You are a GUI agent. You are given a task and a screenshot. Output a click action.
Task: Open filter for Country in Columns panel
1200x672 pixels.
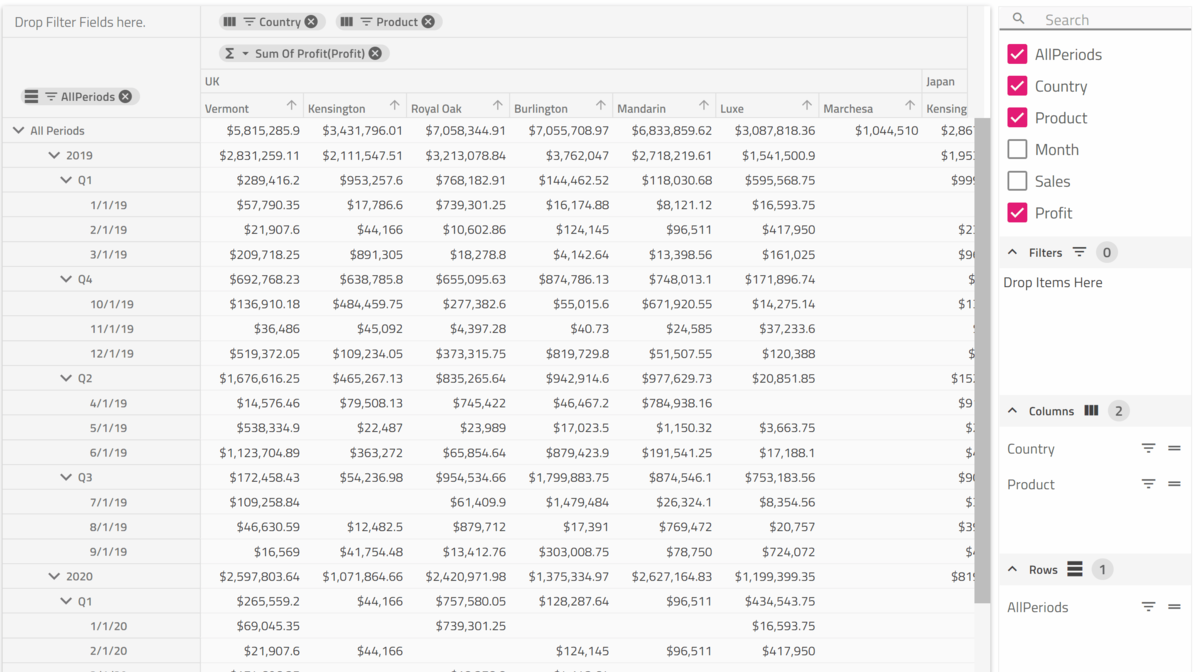coord(1148,449)
